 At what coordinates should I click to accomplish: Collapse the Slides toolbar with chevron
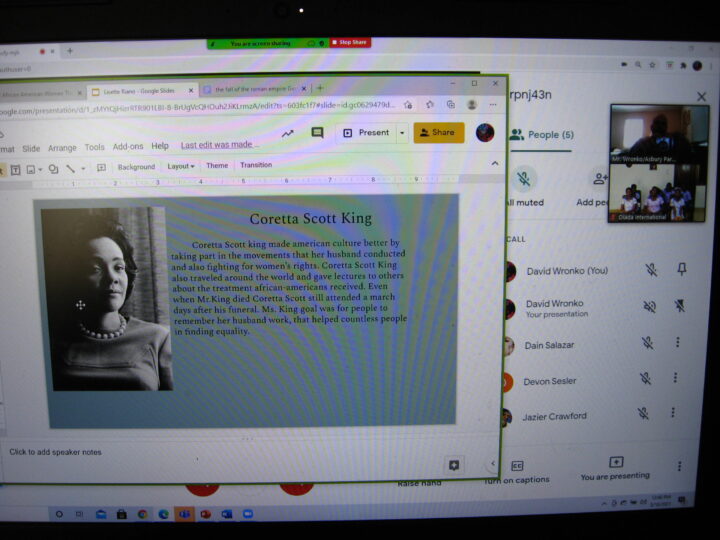click(494, 164)
